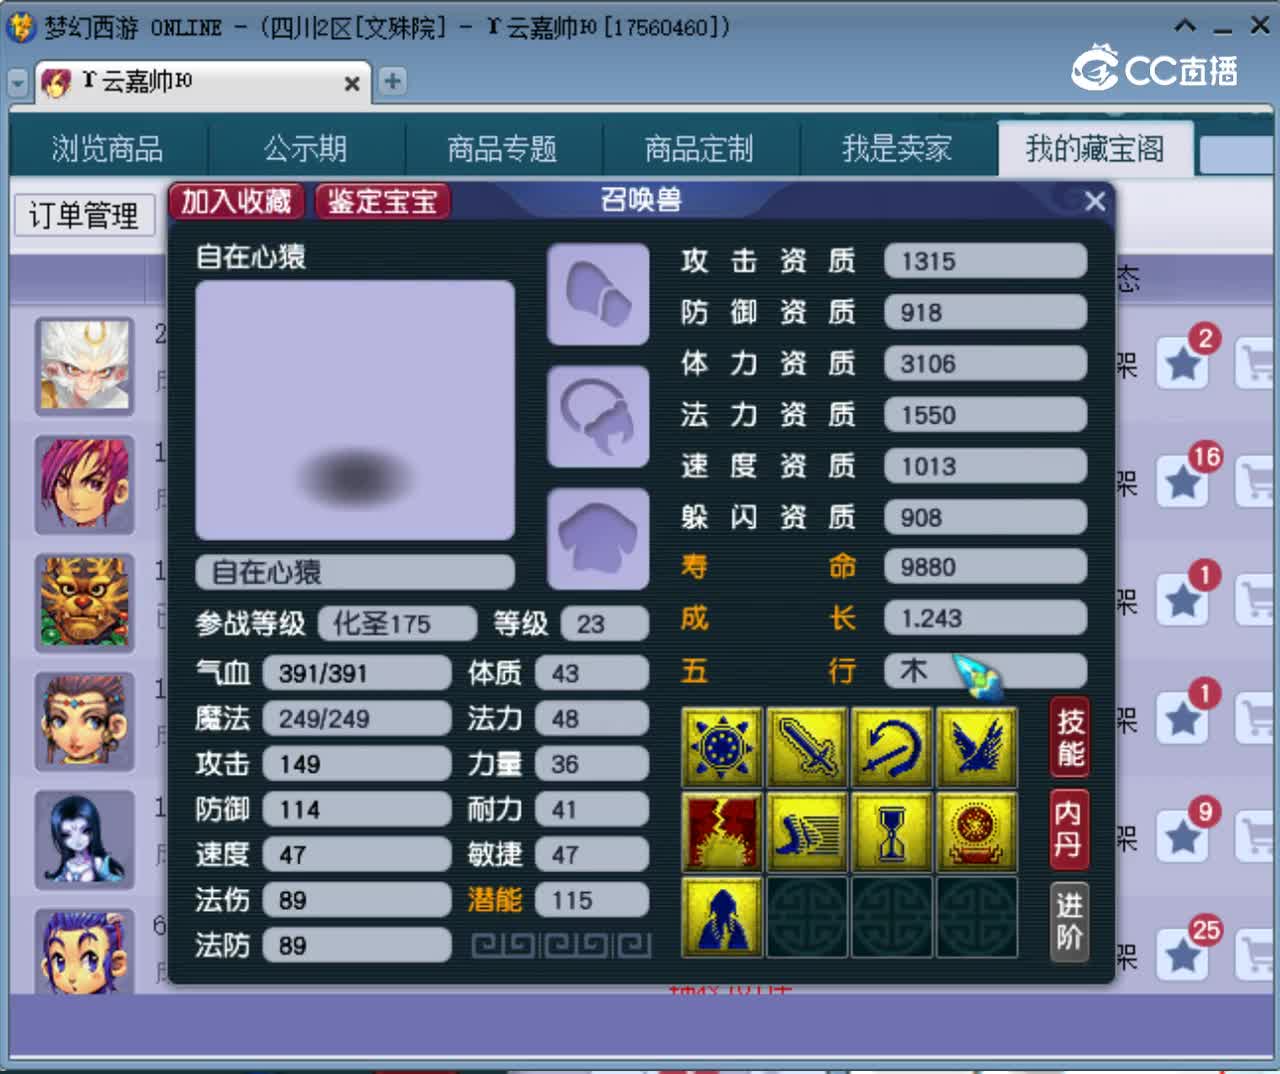Click the up-arrow icon in the title bar
The image size is (1280, 1074).
pos(1184,26)
